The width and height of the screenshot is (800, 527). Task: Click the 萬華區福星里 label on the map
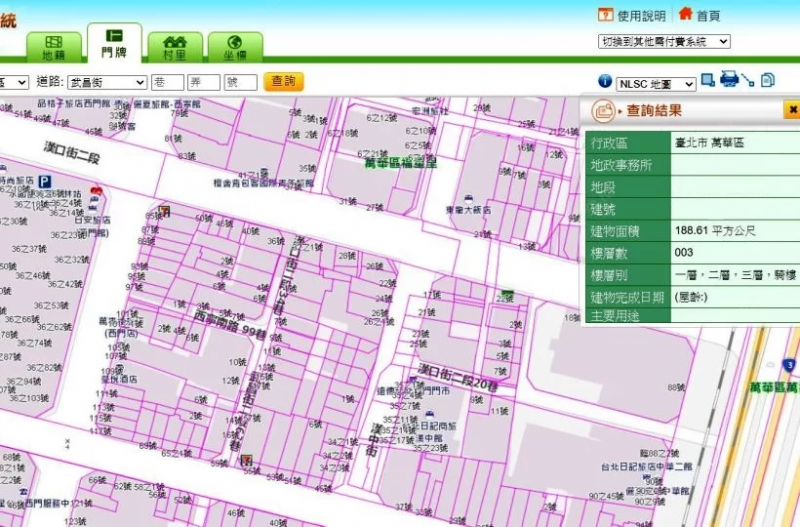point(401,163)
